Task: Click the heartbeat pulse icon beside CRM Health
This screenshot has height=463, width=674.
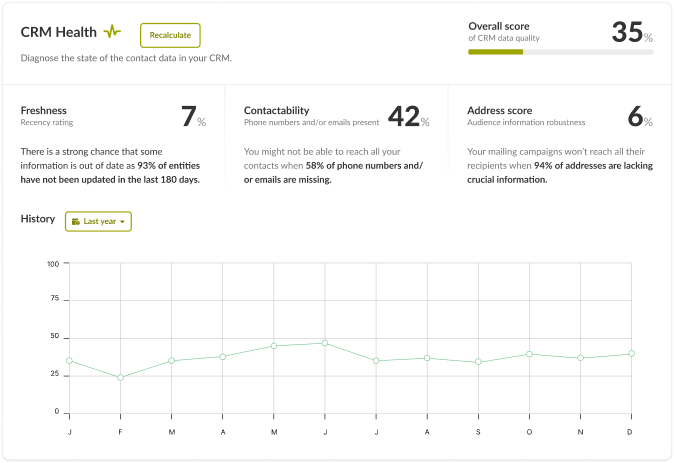Action: pyautogui.click(x=113, y=33)
